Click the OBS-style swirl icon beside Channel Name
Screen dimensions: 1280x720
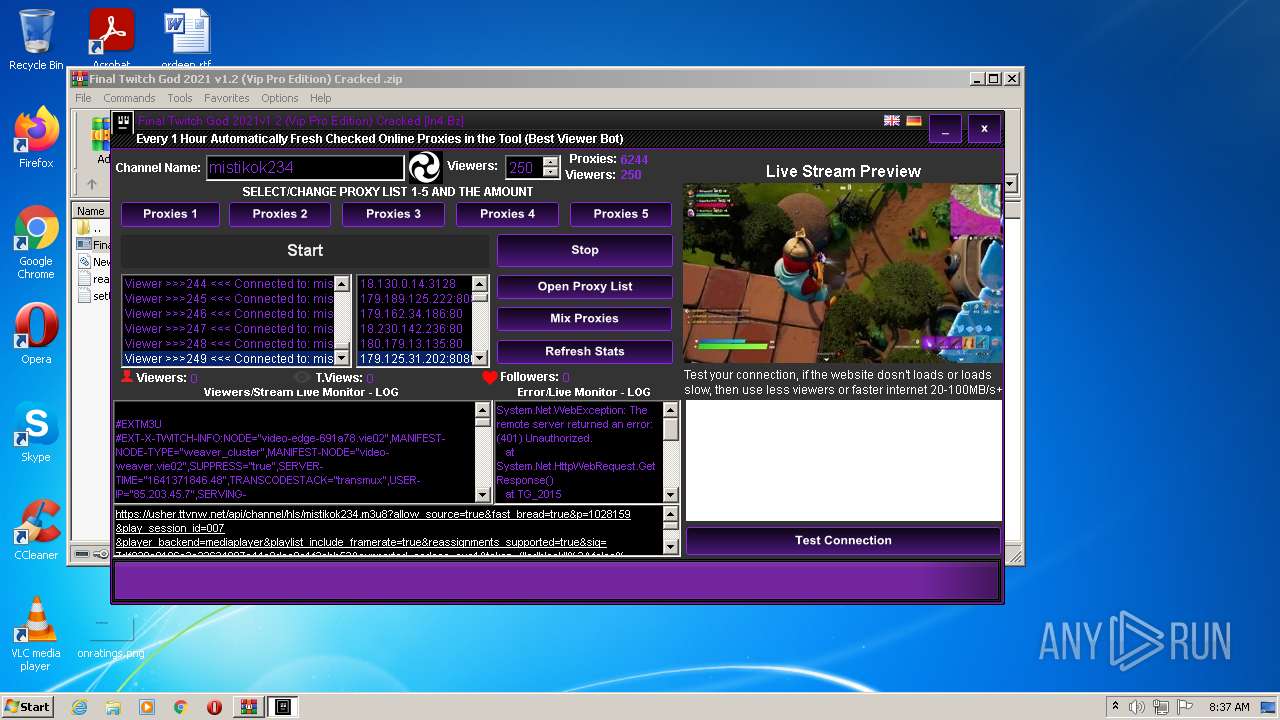point(424,167)
